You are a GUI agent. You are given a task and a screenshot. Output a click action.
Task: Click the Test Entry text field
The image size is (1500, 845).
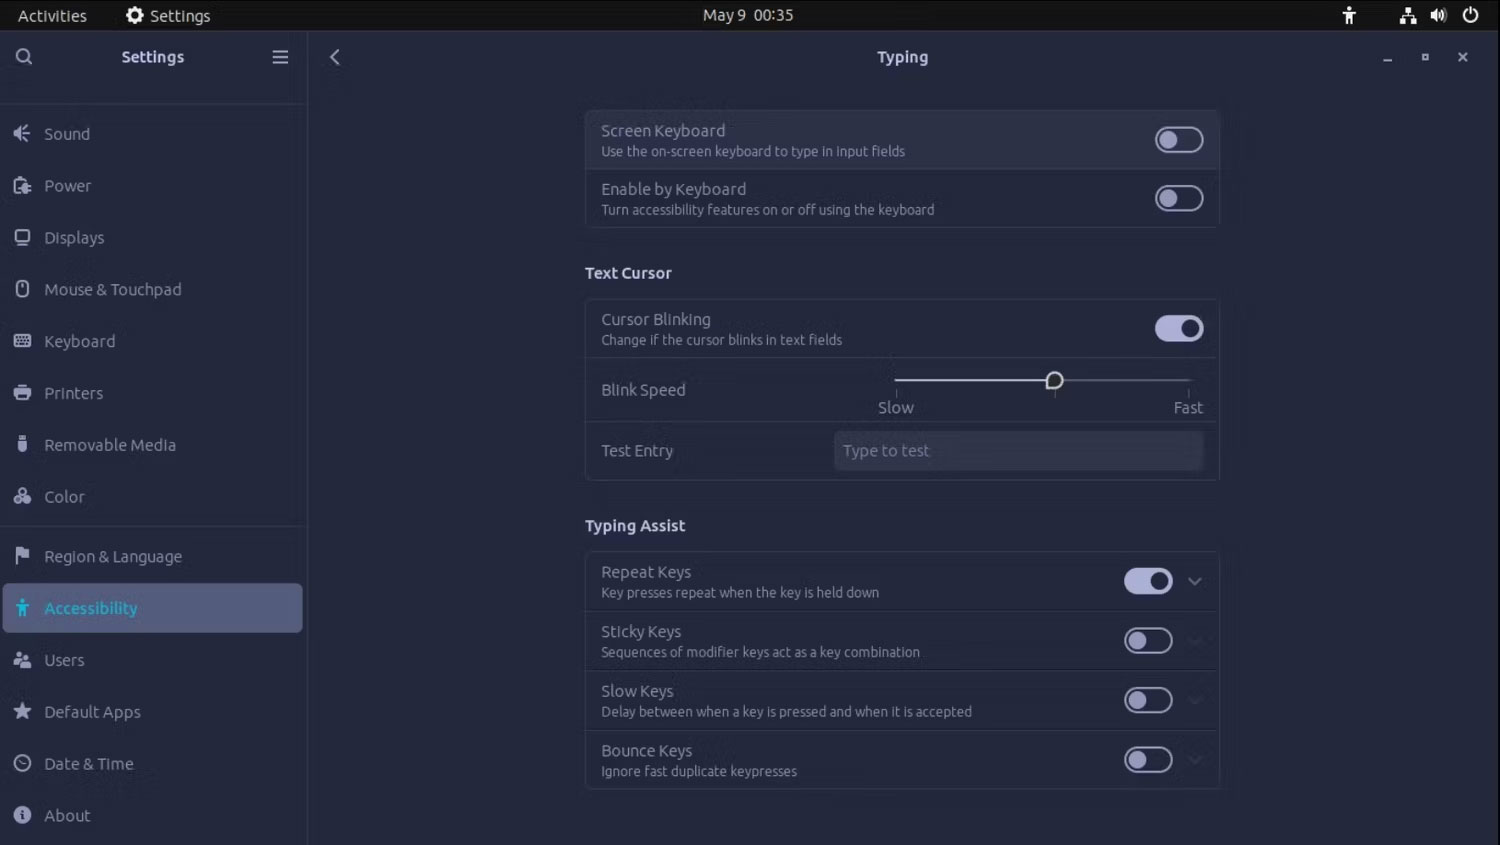[1018, 451]
